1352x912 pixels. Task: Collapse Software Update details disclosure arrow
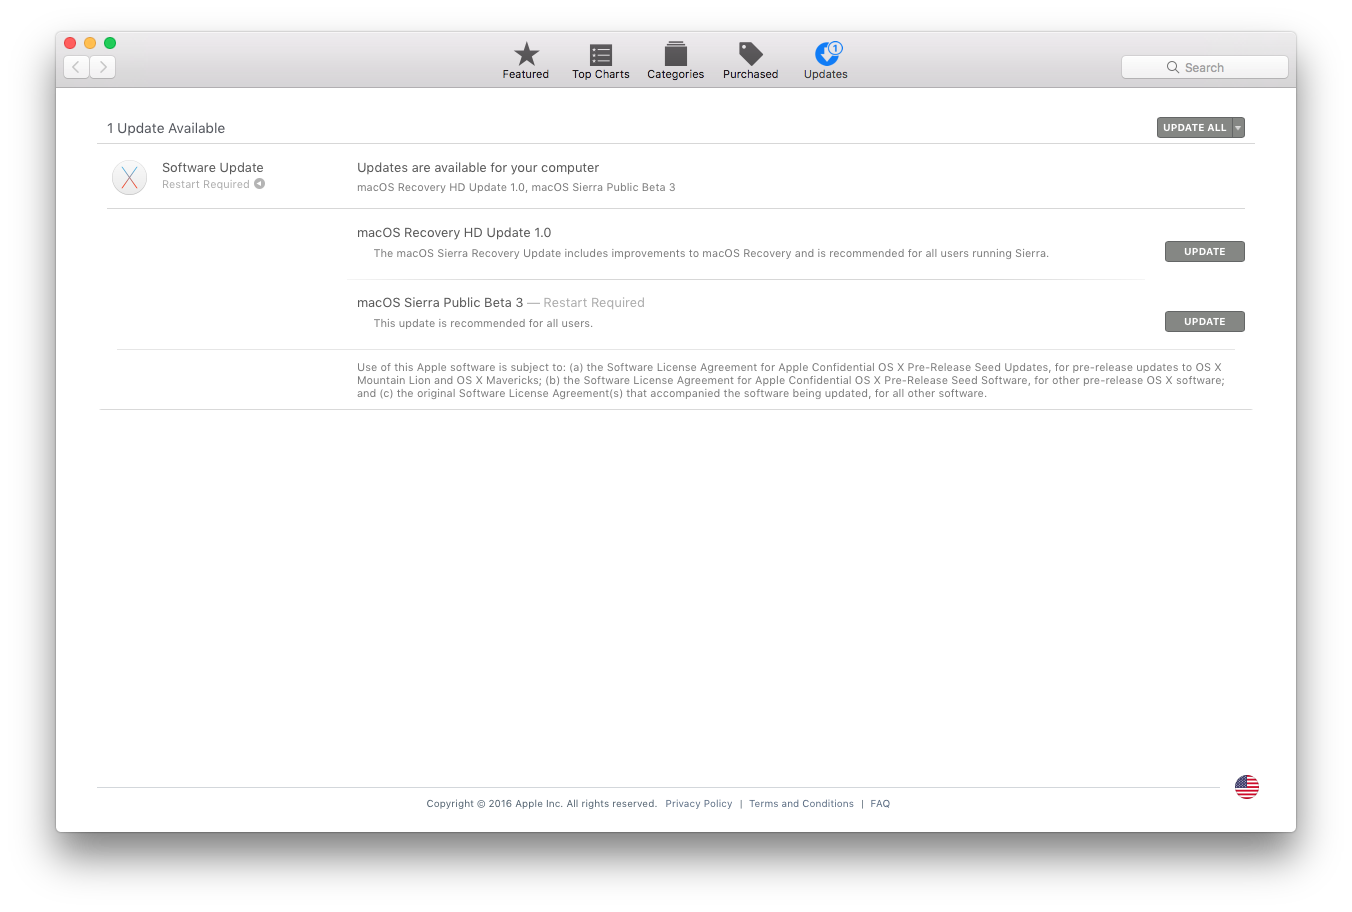259,184
